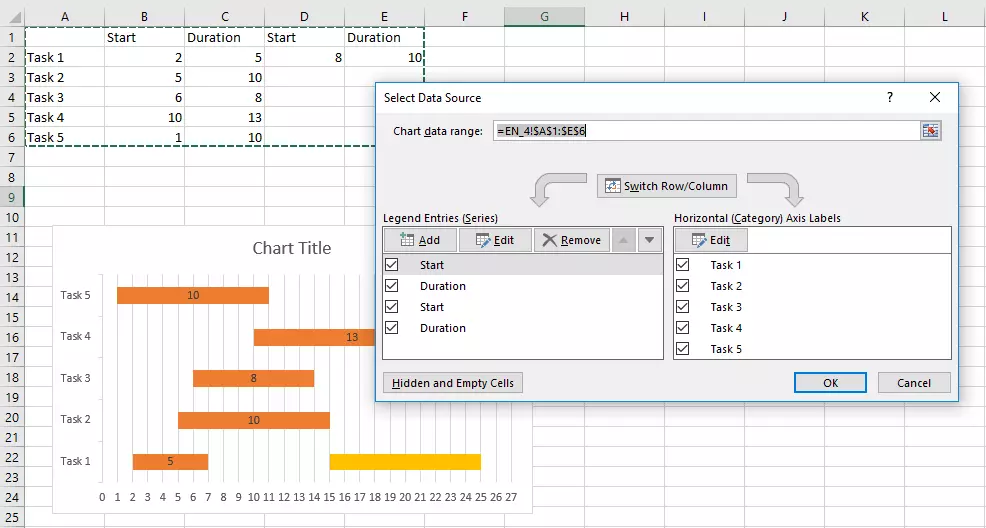The image size is (986, 528).
Task: Edit the selected legend series
Action: point(495,240)
